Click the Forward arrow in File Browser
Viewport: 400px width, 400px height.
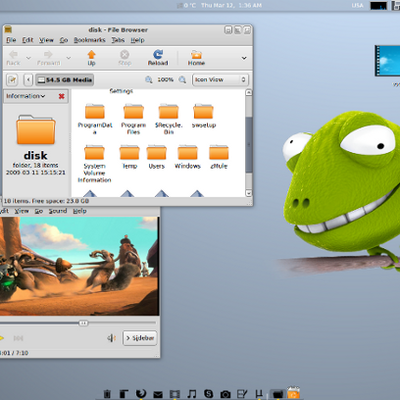coord(48,58)
